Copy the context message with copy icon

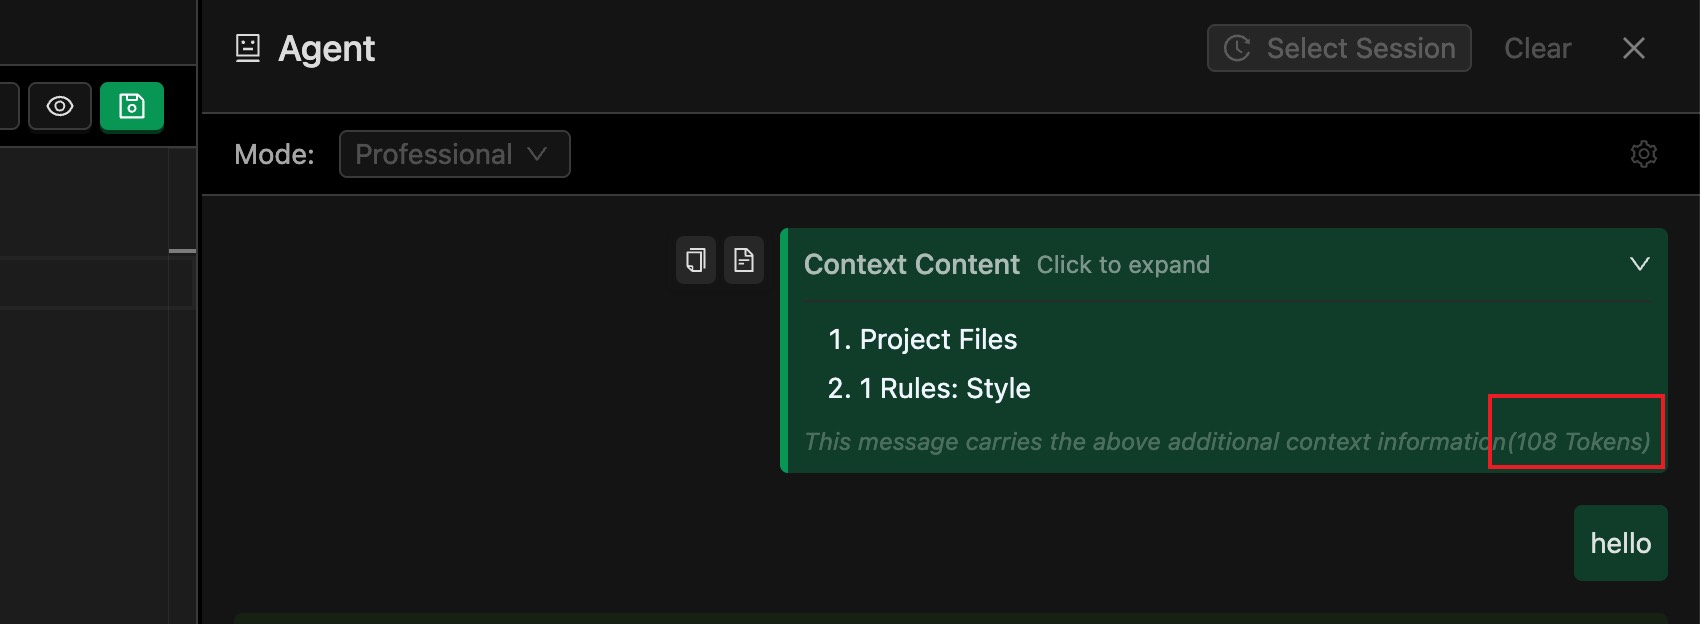click(696, 261)
